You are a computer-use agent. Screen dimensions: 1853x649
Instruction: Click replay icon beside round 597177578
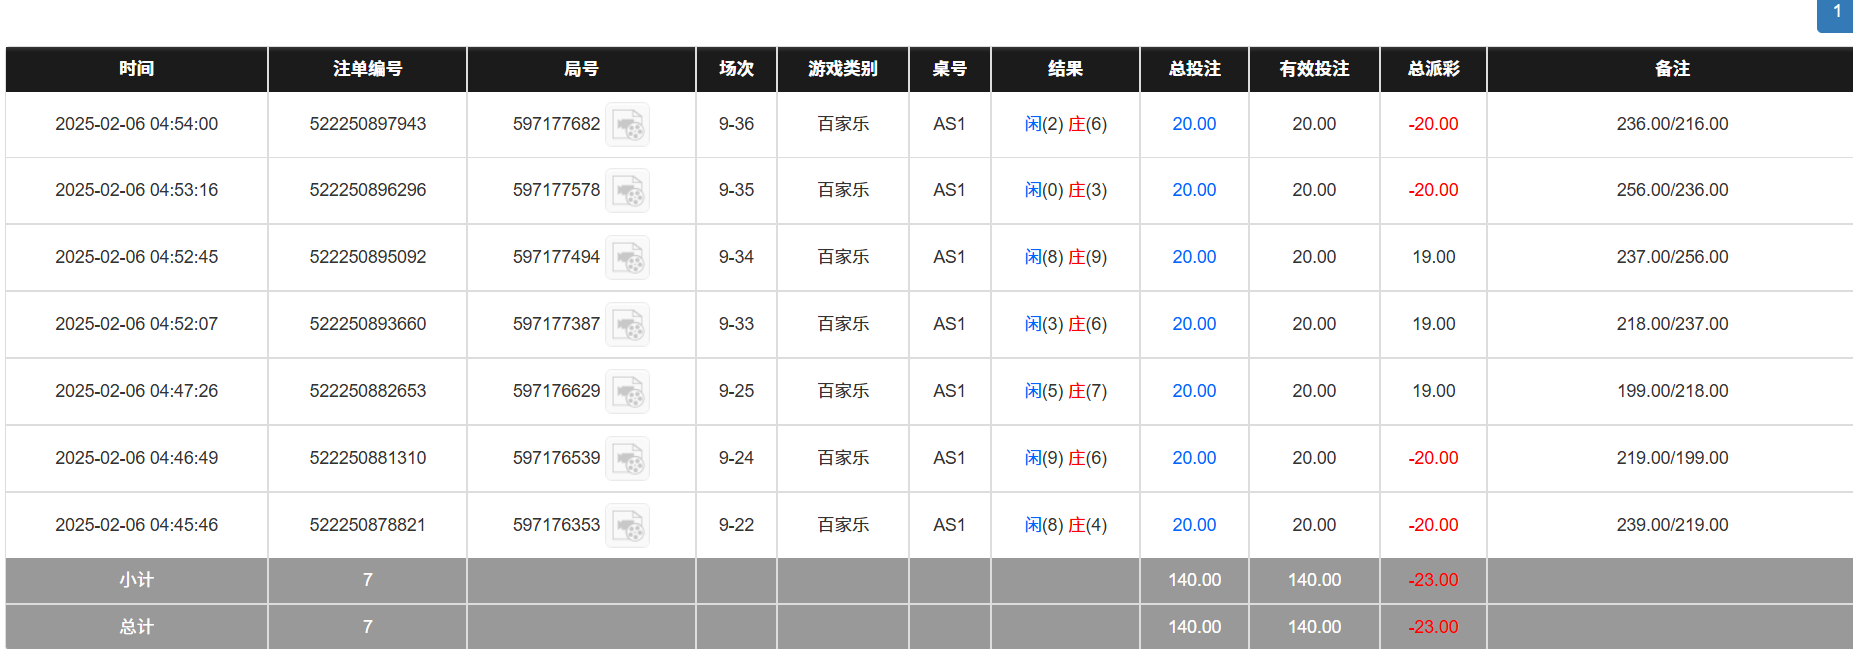point(628,191)
